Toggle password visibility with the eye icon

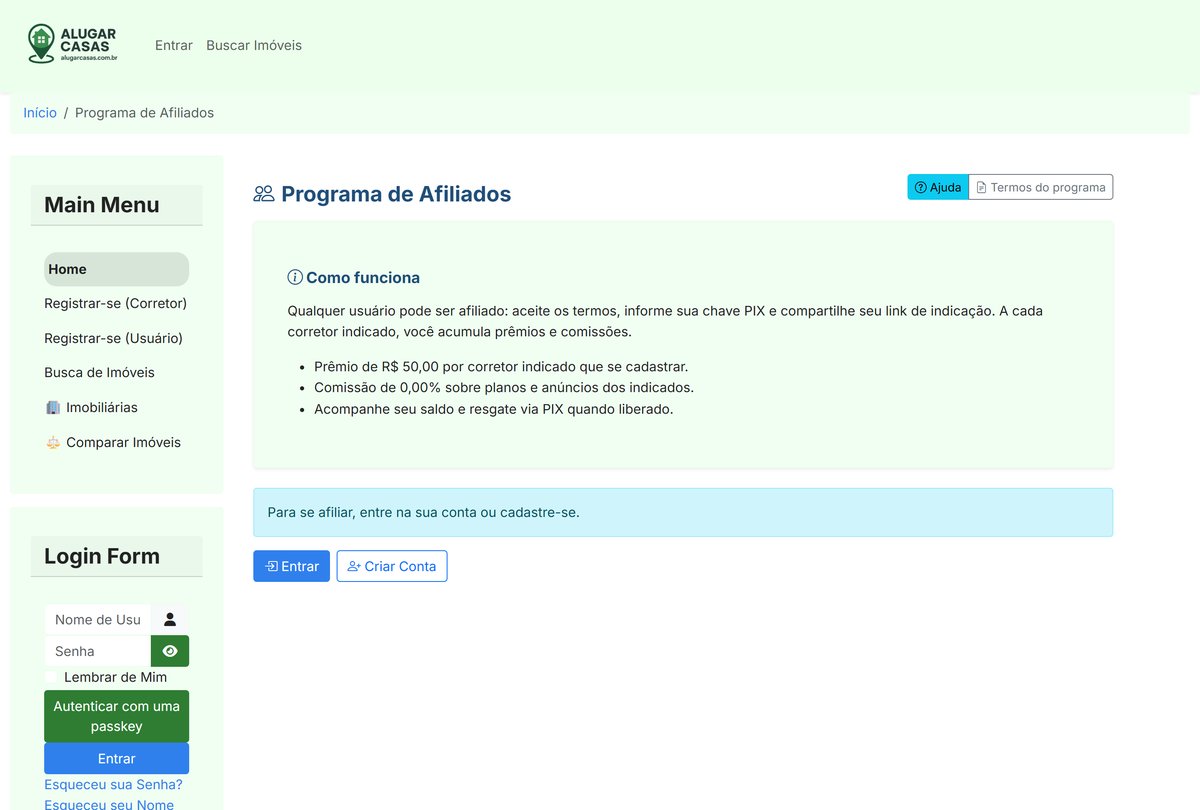click(x=170, y=651)
